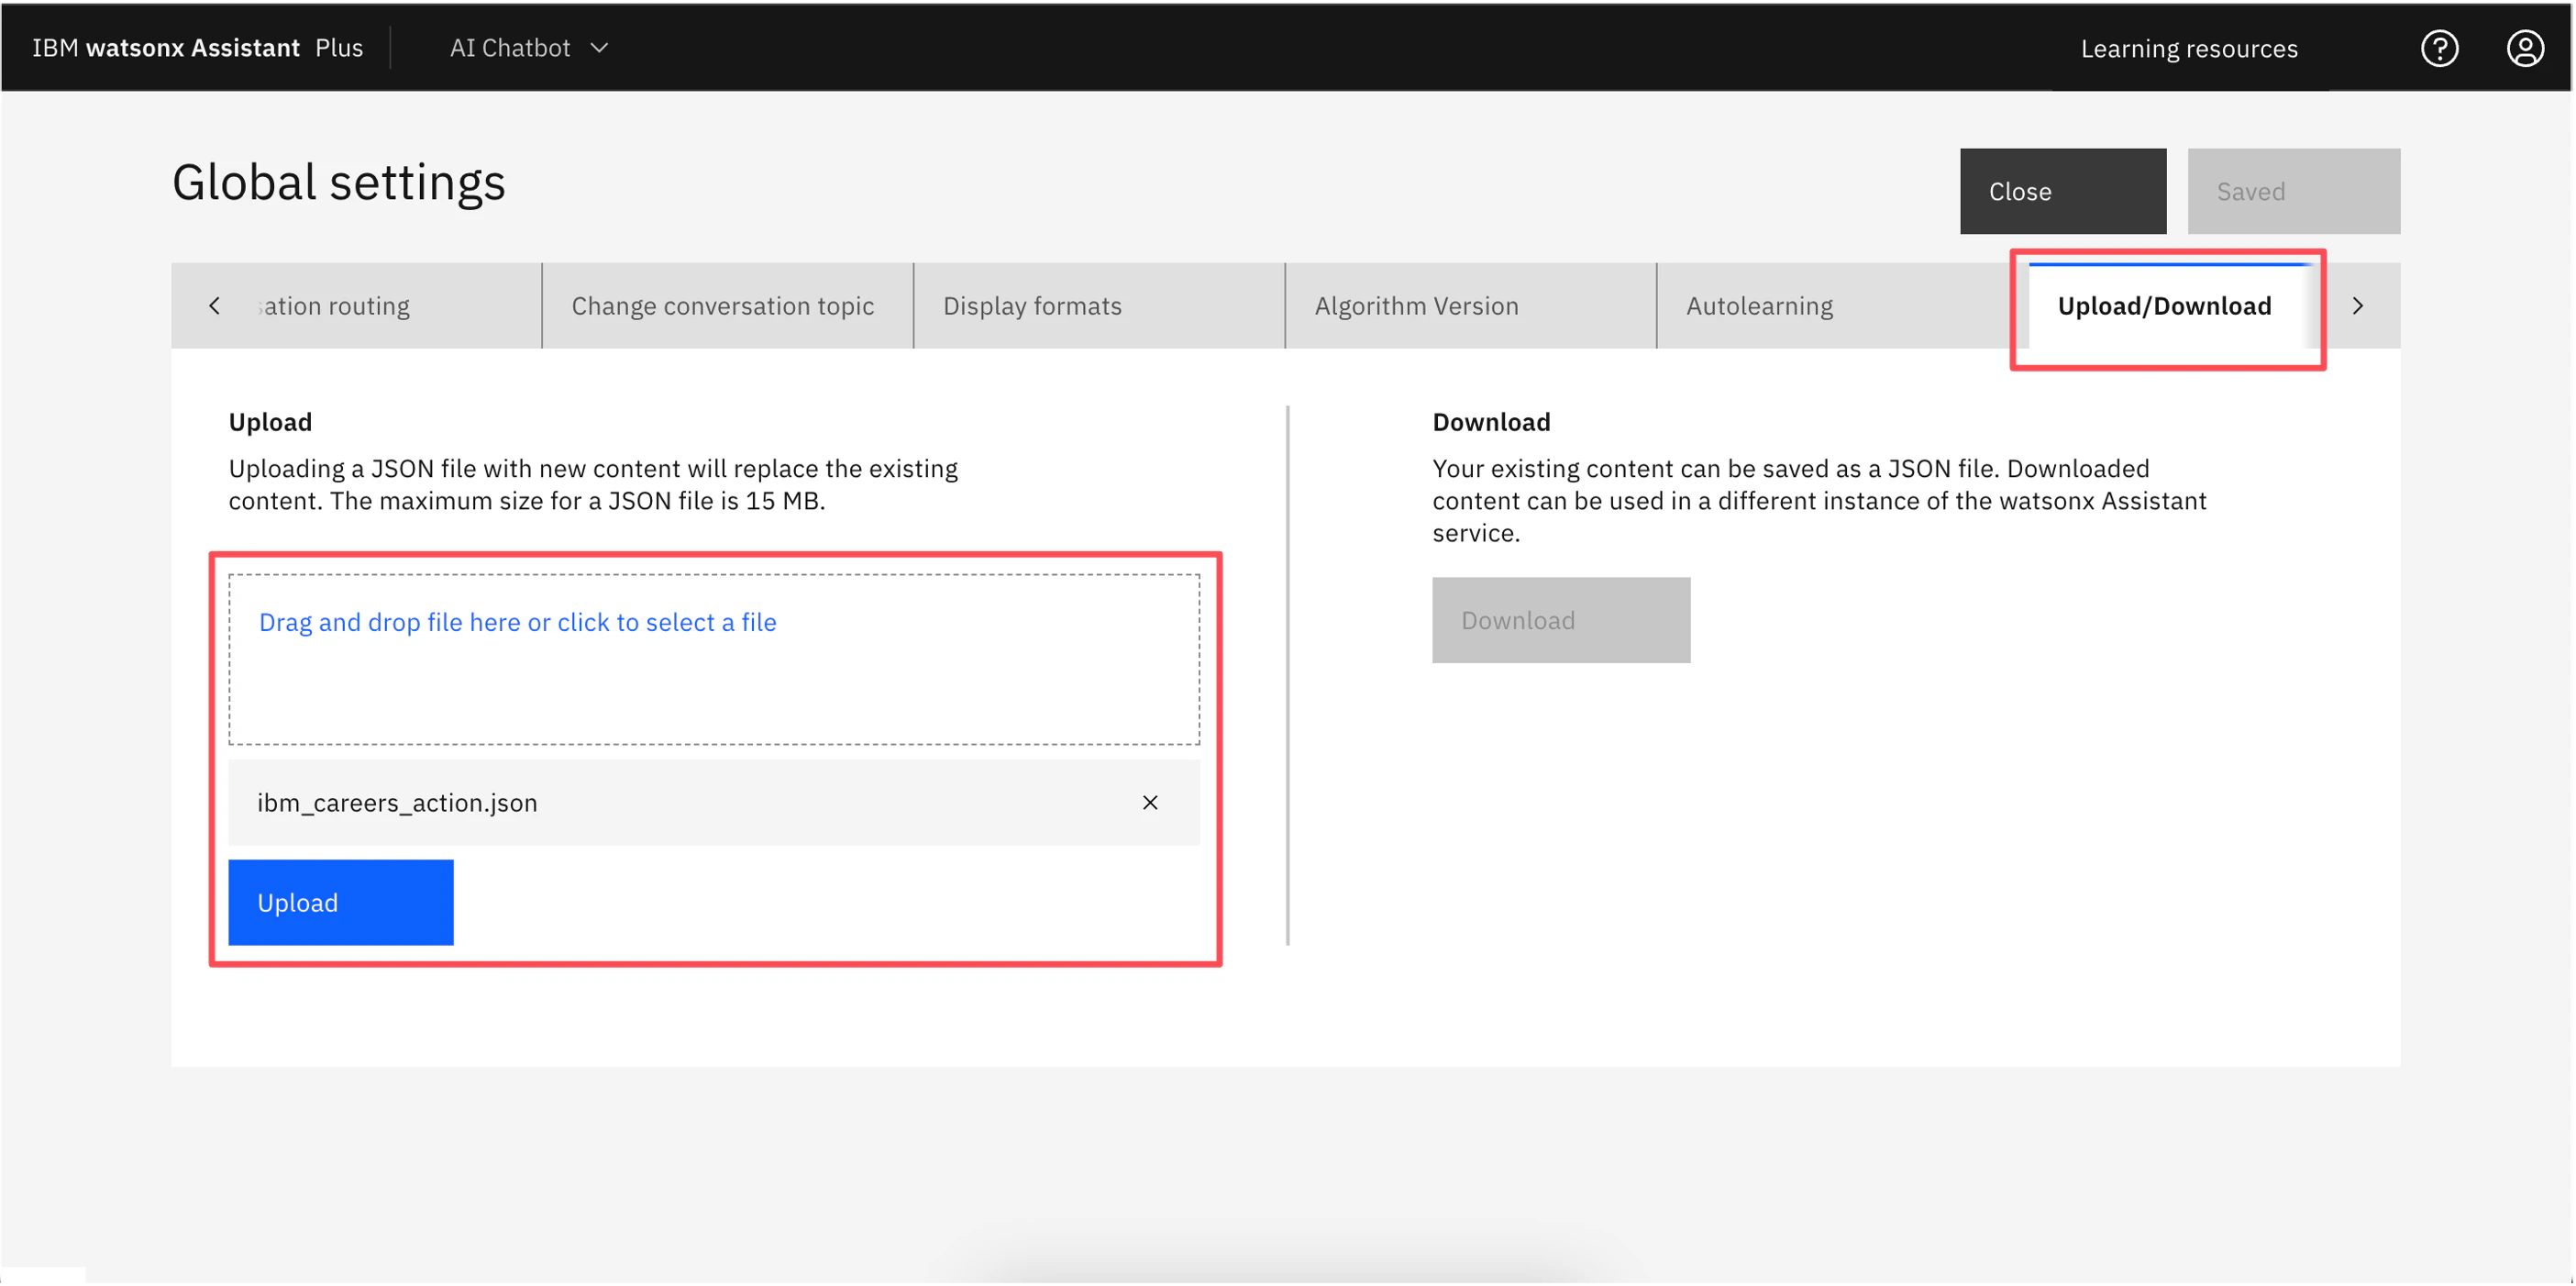Open the Display formats tab

click(1032, 306)
